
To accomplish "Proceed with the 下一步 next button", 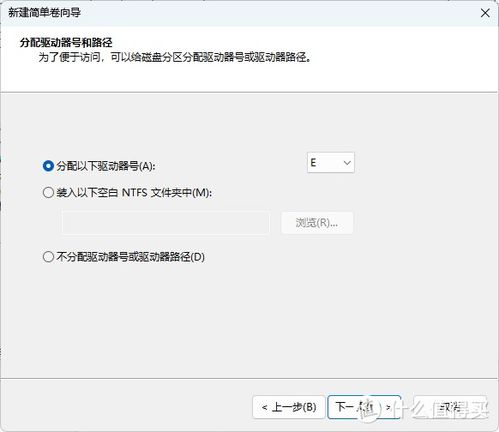I will pyautogui.click(x=364, y=407).
